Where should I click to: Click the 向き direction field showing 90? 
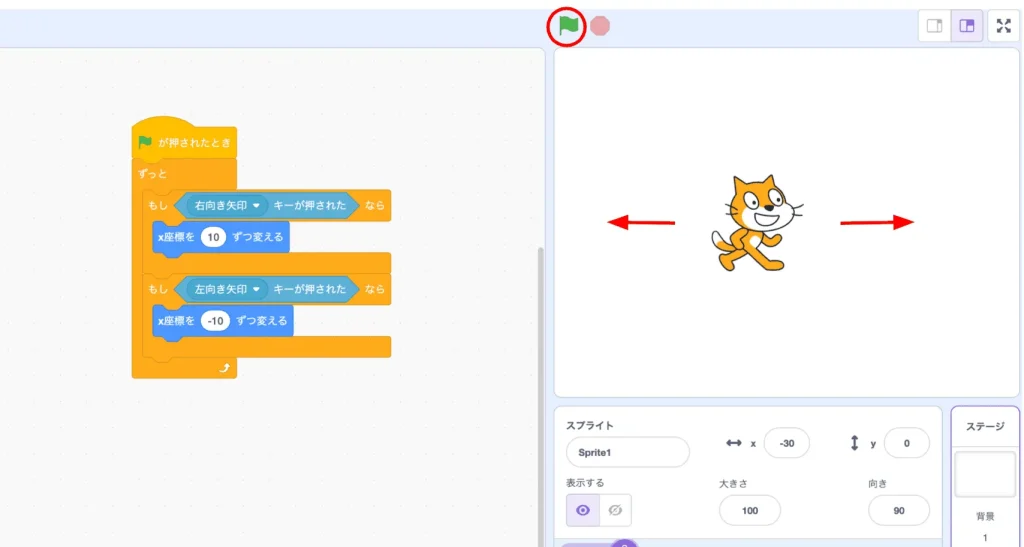point(899,510)
